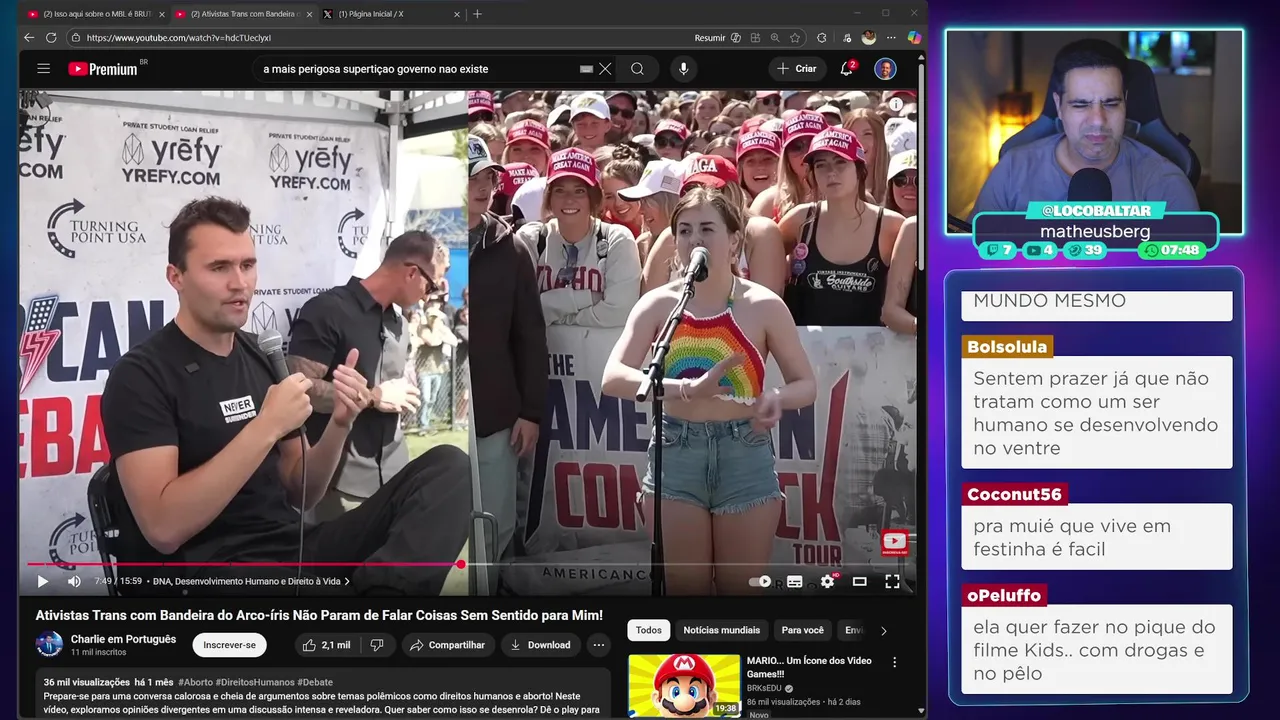Viewport: 1280px width, 720px height.
Task: Select the 'Todos' filter chip
Action: (x=649, y=630)
